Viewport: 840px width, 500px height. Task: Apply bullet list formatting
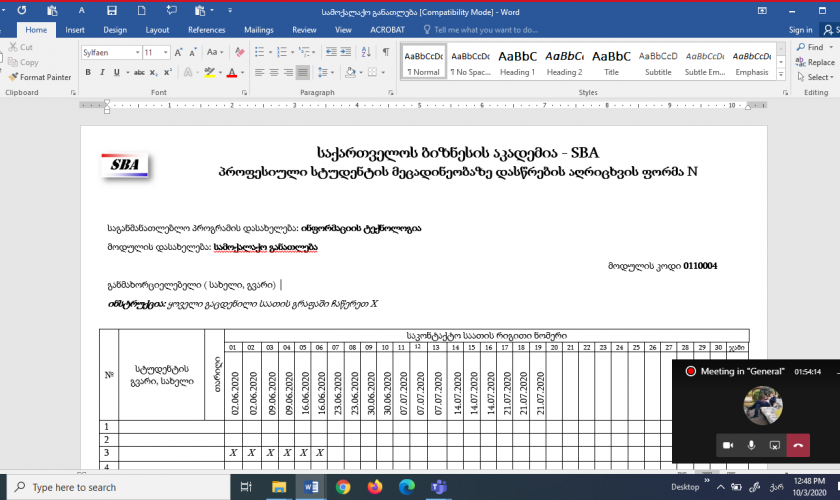pyautogui.click(x=260, y=52)
